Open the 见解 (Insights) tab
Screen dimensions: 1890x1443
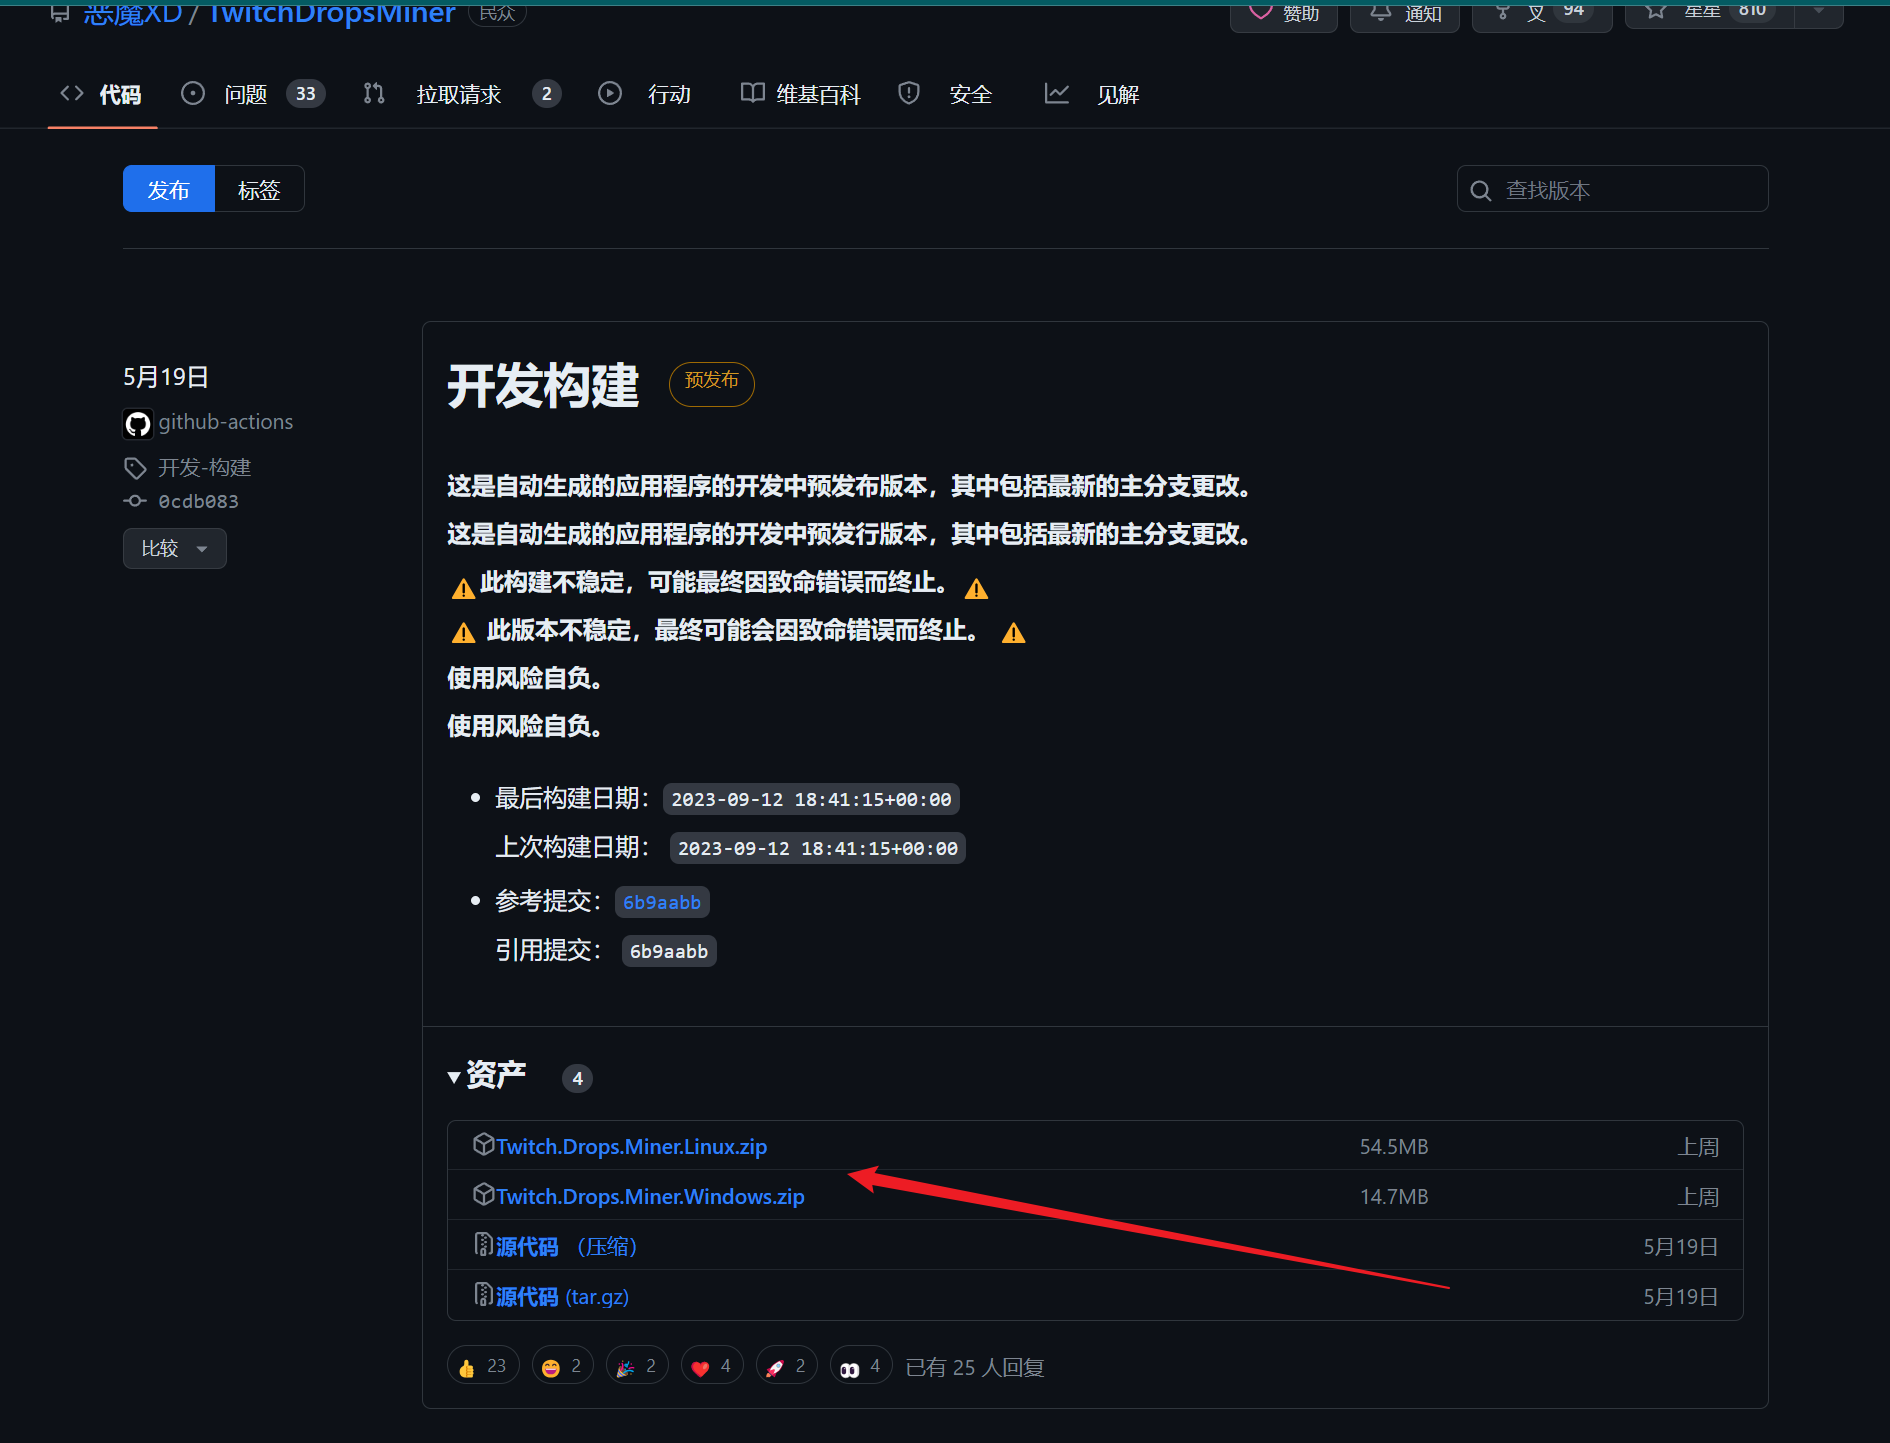[1092, 94]
